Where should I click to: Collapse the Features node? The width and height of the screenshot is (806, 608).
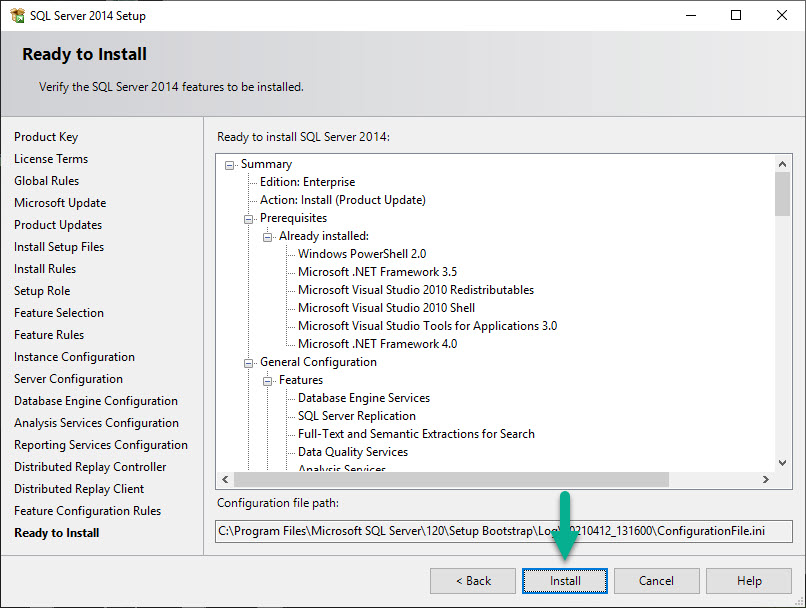(267, 381)
